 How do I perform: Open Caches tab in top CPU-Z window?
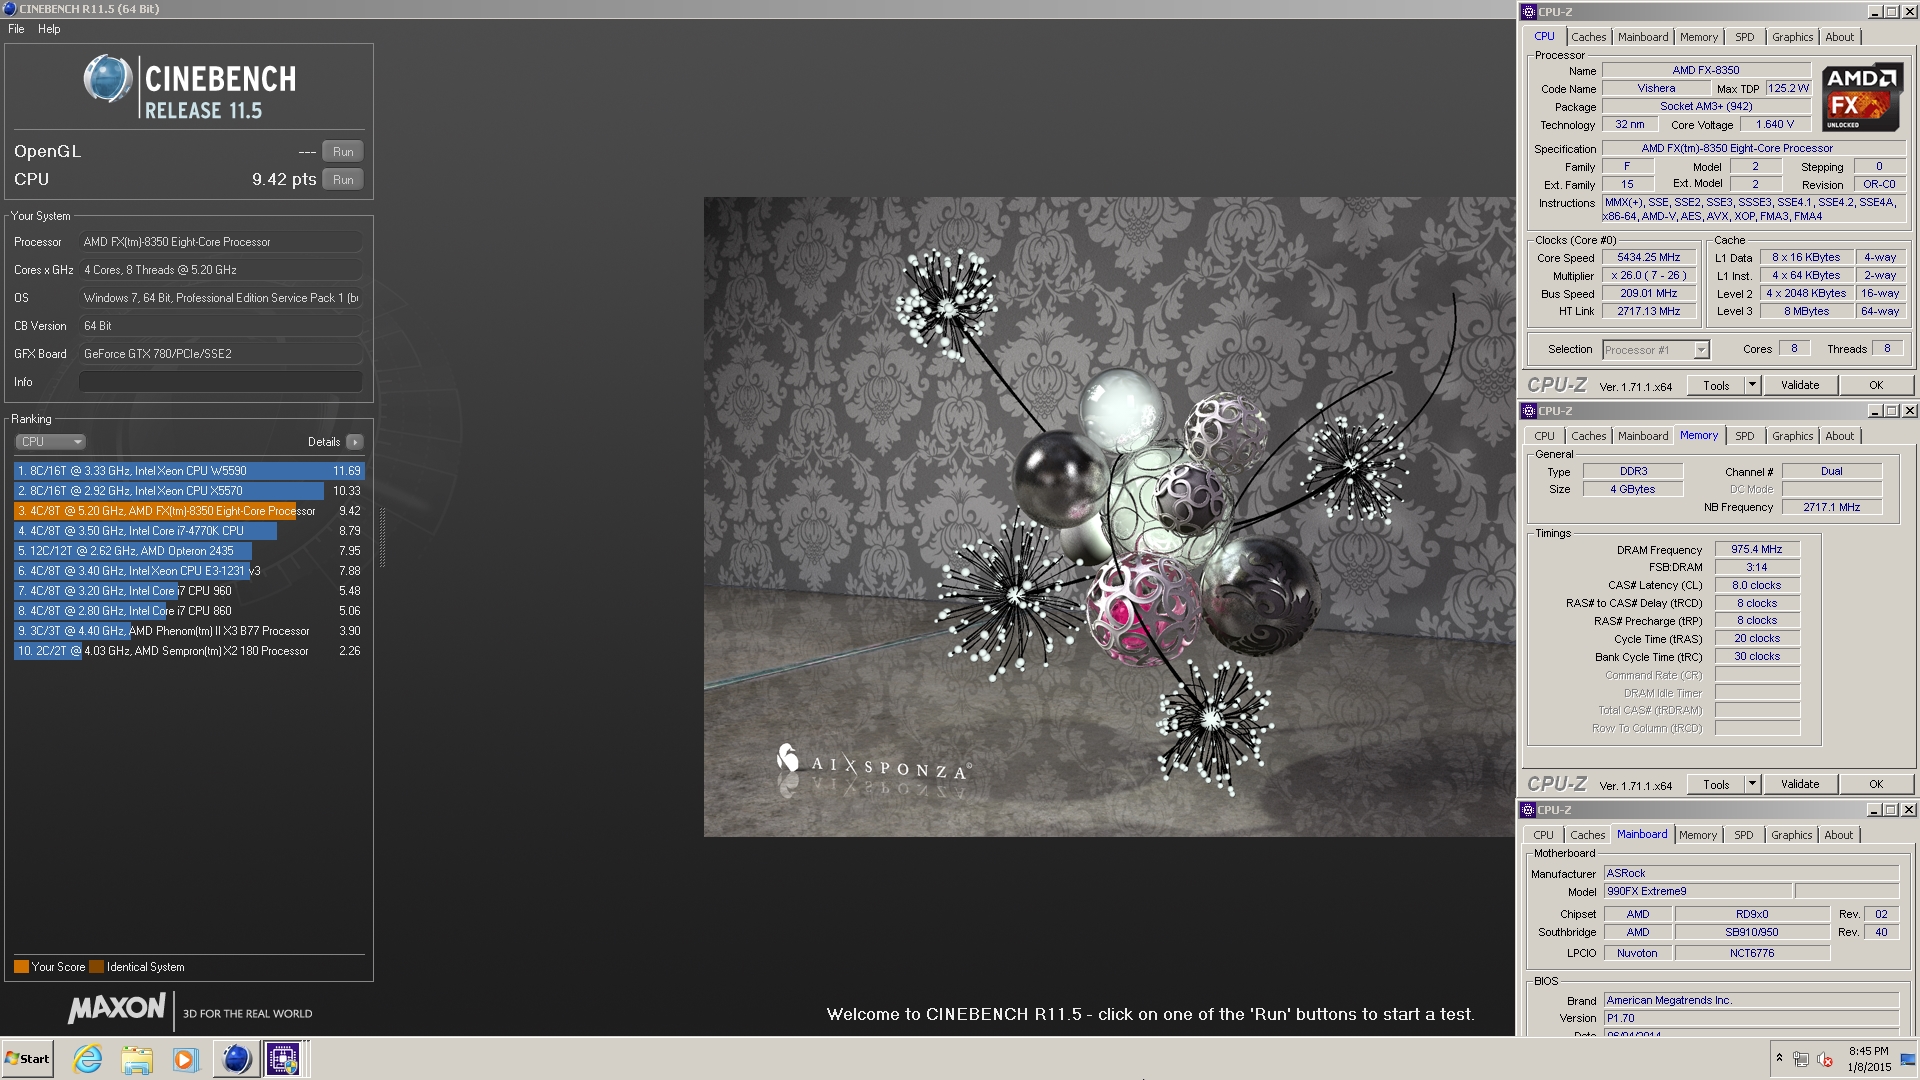pos(1588,37)
